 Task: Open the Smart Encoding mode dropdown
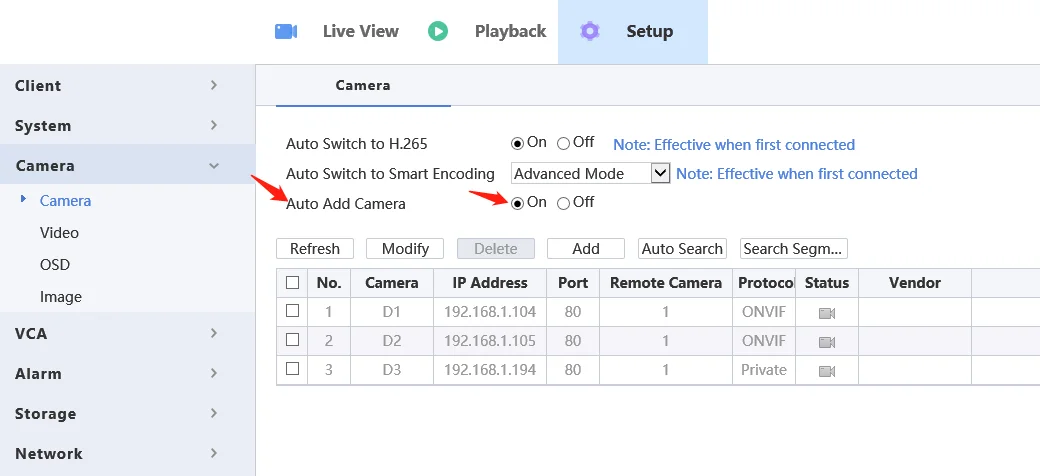pyautogui.click(x=660, y=173)
